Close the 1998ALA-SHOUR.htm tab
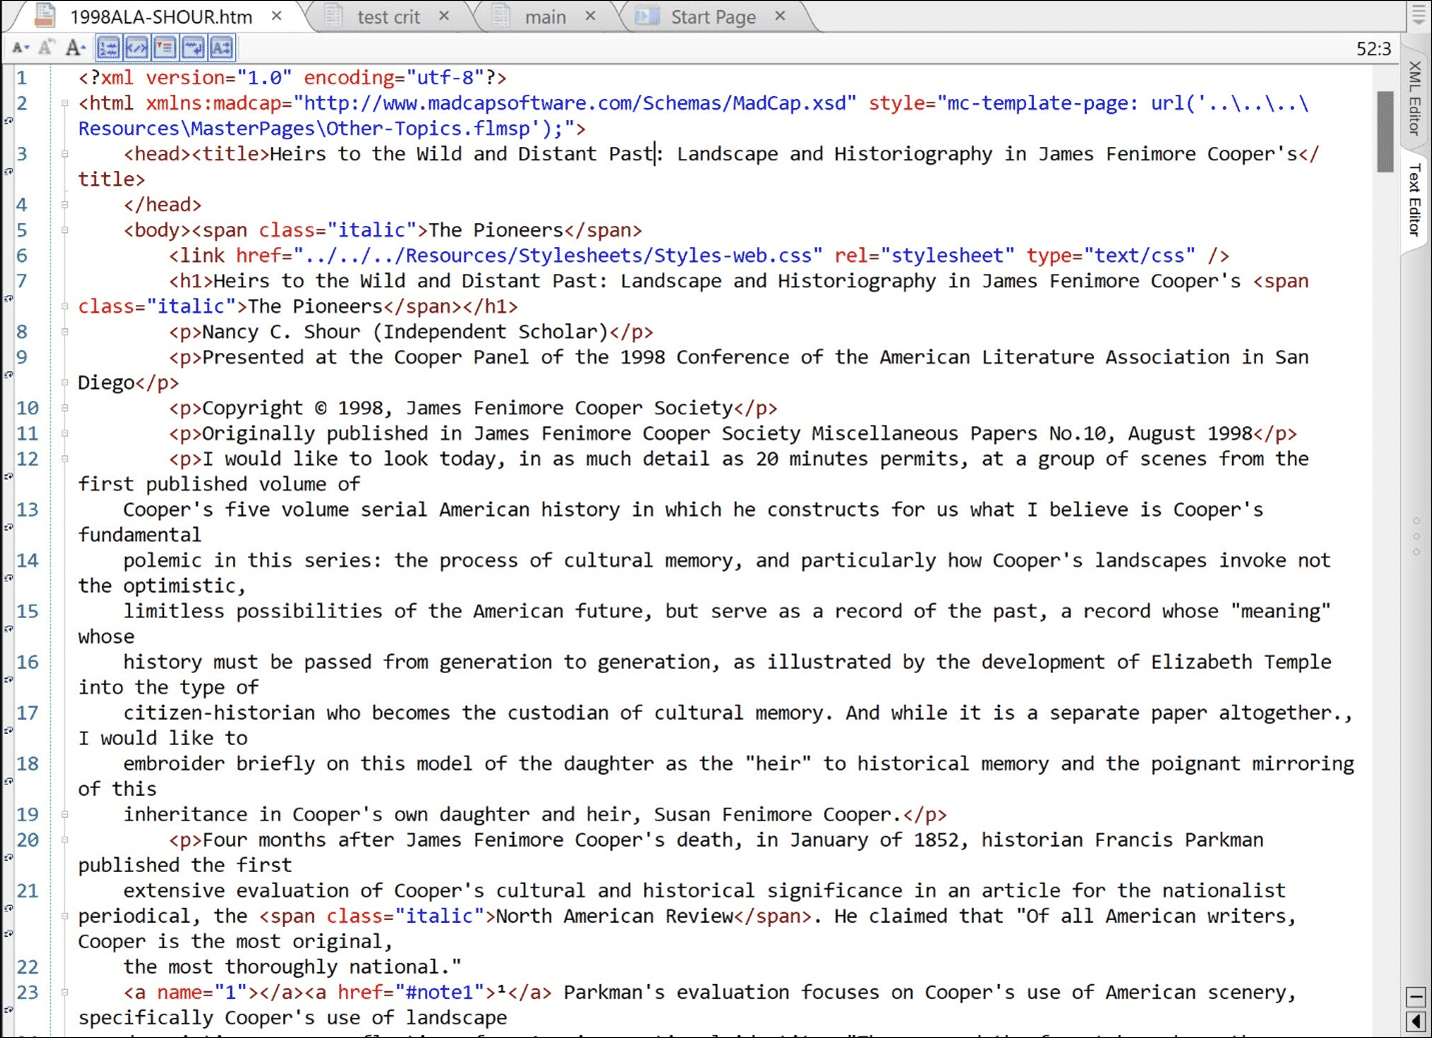The height and width of the screenshot is (1038, 1432). pos(277,16)
